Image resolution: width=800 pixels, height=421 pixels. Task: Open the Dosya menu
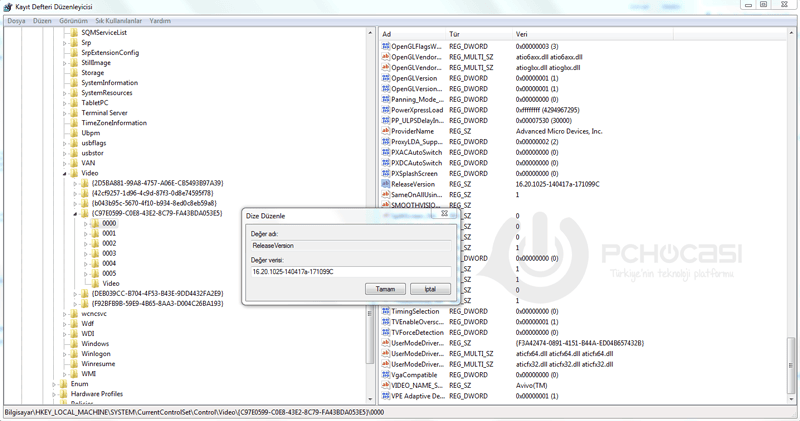[16, 20]
